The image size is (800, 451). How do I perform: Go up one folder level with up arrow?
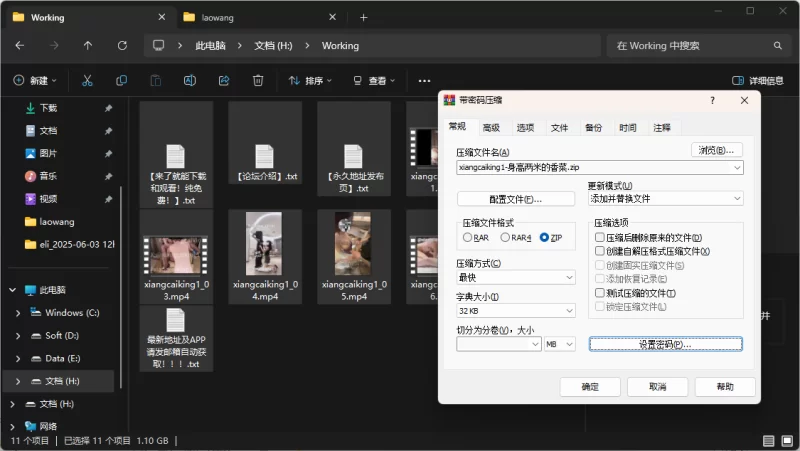click(x=88, y=46)
